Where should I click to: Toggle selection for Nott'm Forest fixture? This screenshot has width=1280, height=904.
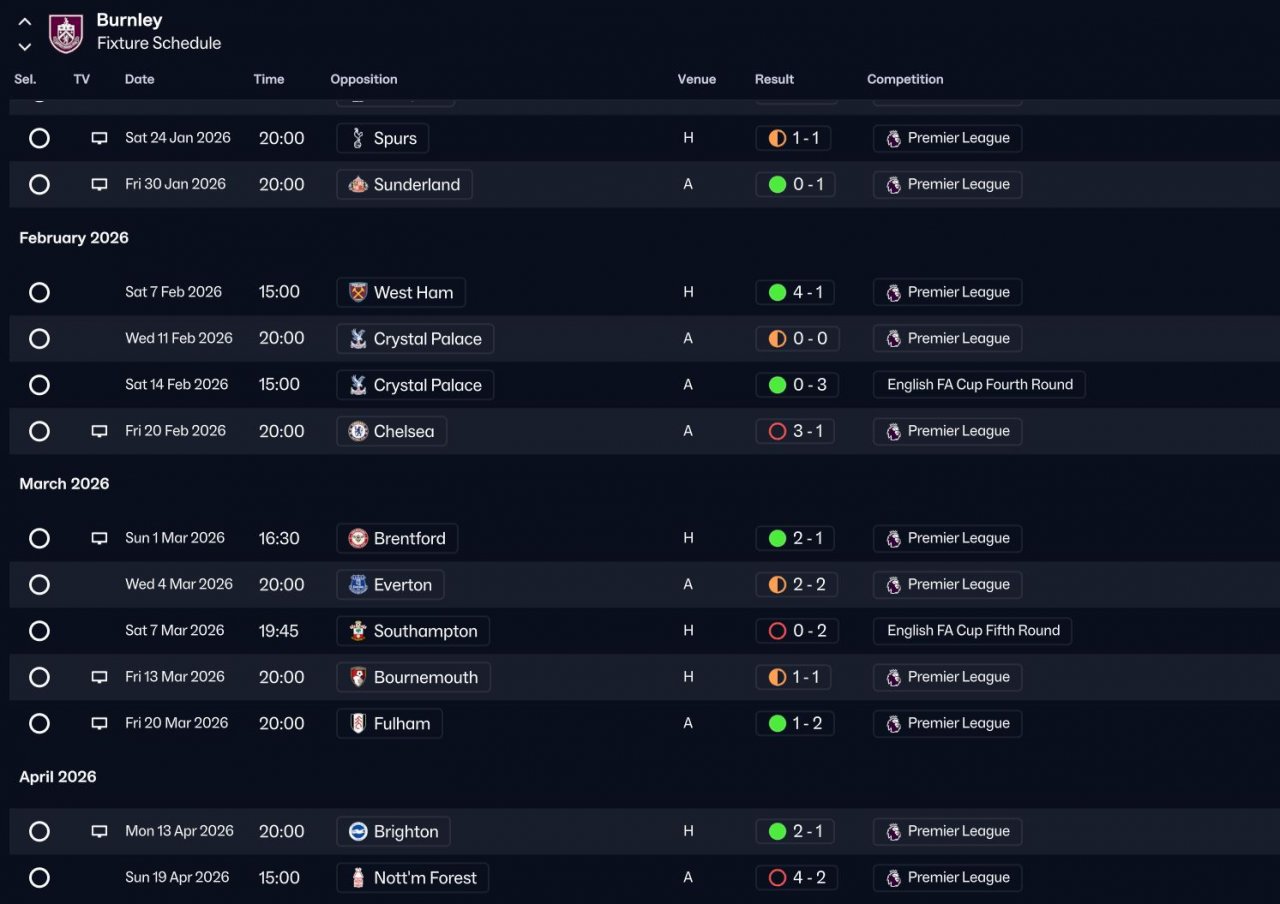pyautogui.click(x=39, y=878)
